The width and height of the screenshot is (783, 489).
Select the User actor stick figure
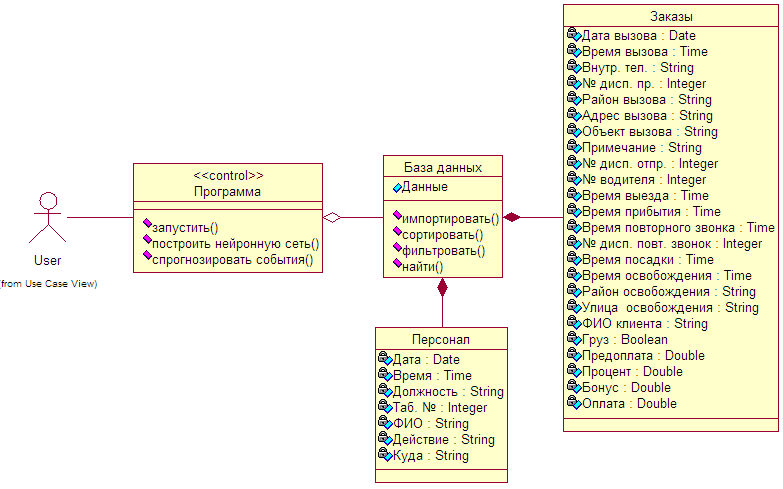click(47, 217)
